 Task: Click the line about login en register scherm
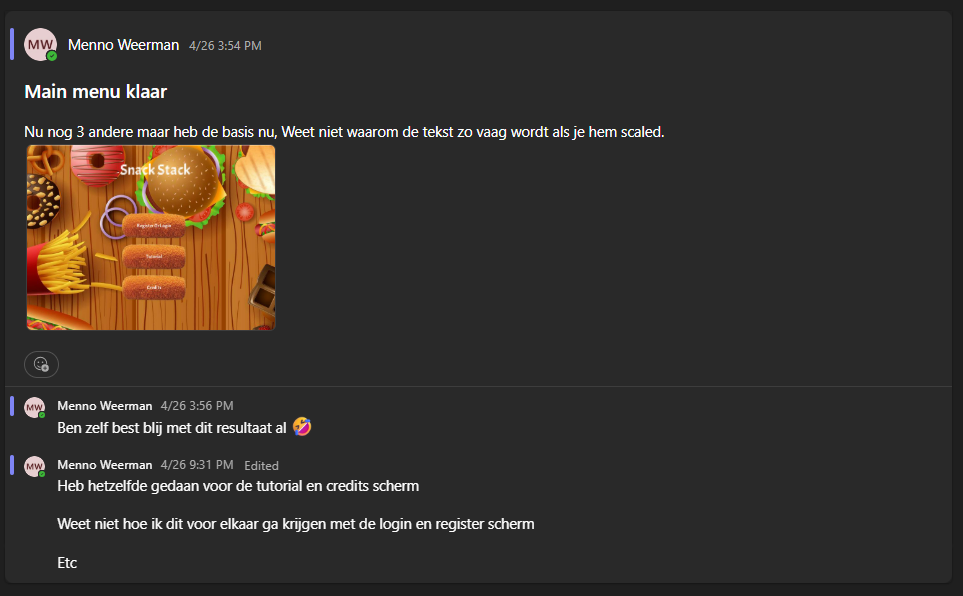click(296, 524)
